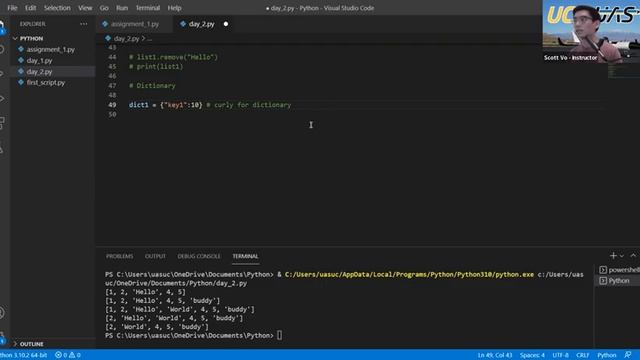
Task: Open the Terminal menu
Action: pyautogui.click(x=148, y=8)
